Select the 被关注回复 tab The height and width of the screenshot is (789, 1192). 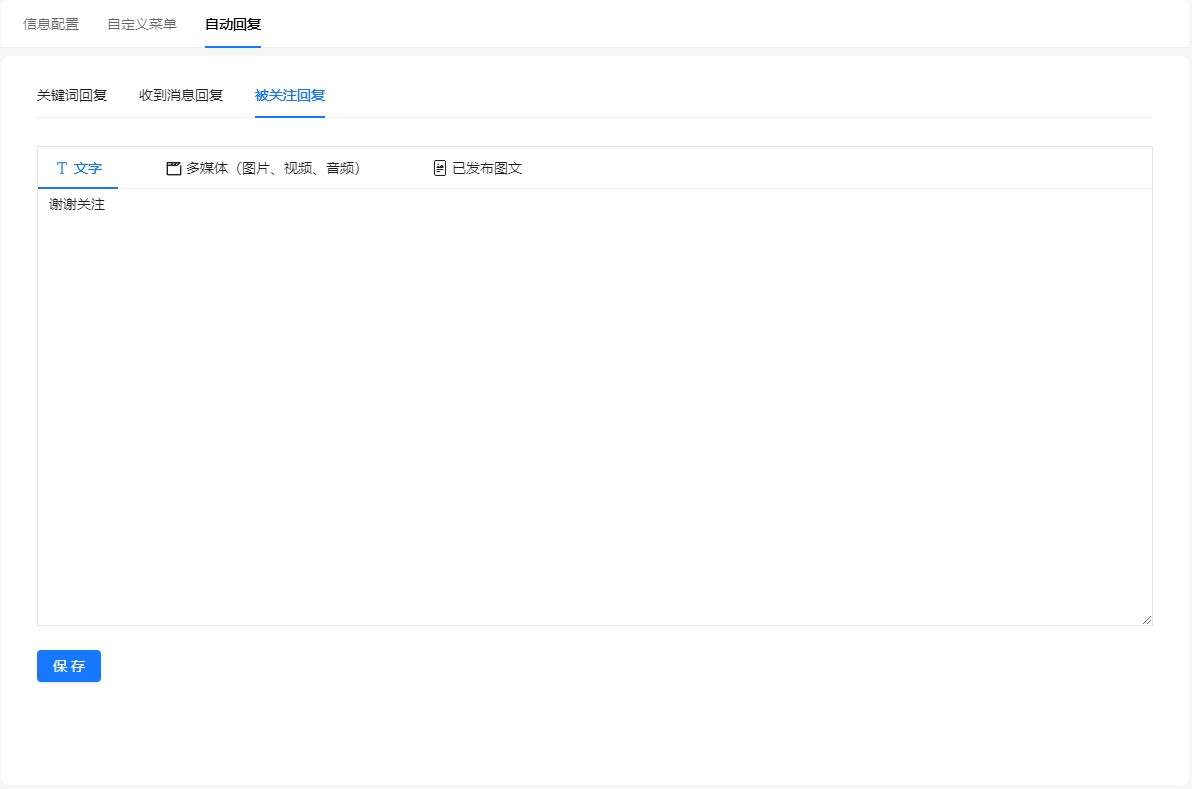pos(290,95)
